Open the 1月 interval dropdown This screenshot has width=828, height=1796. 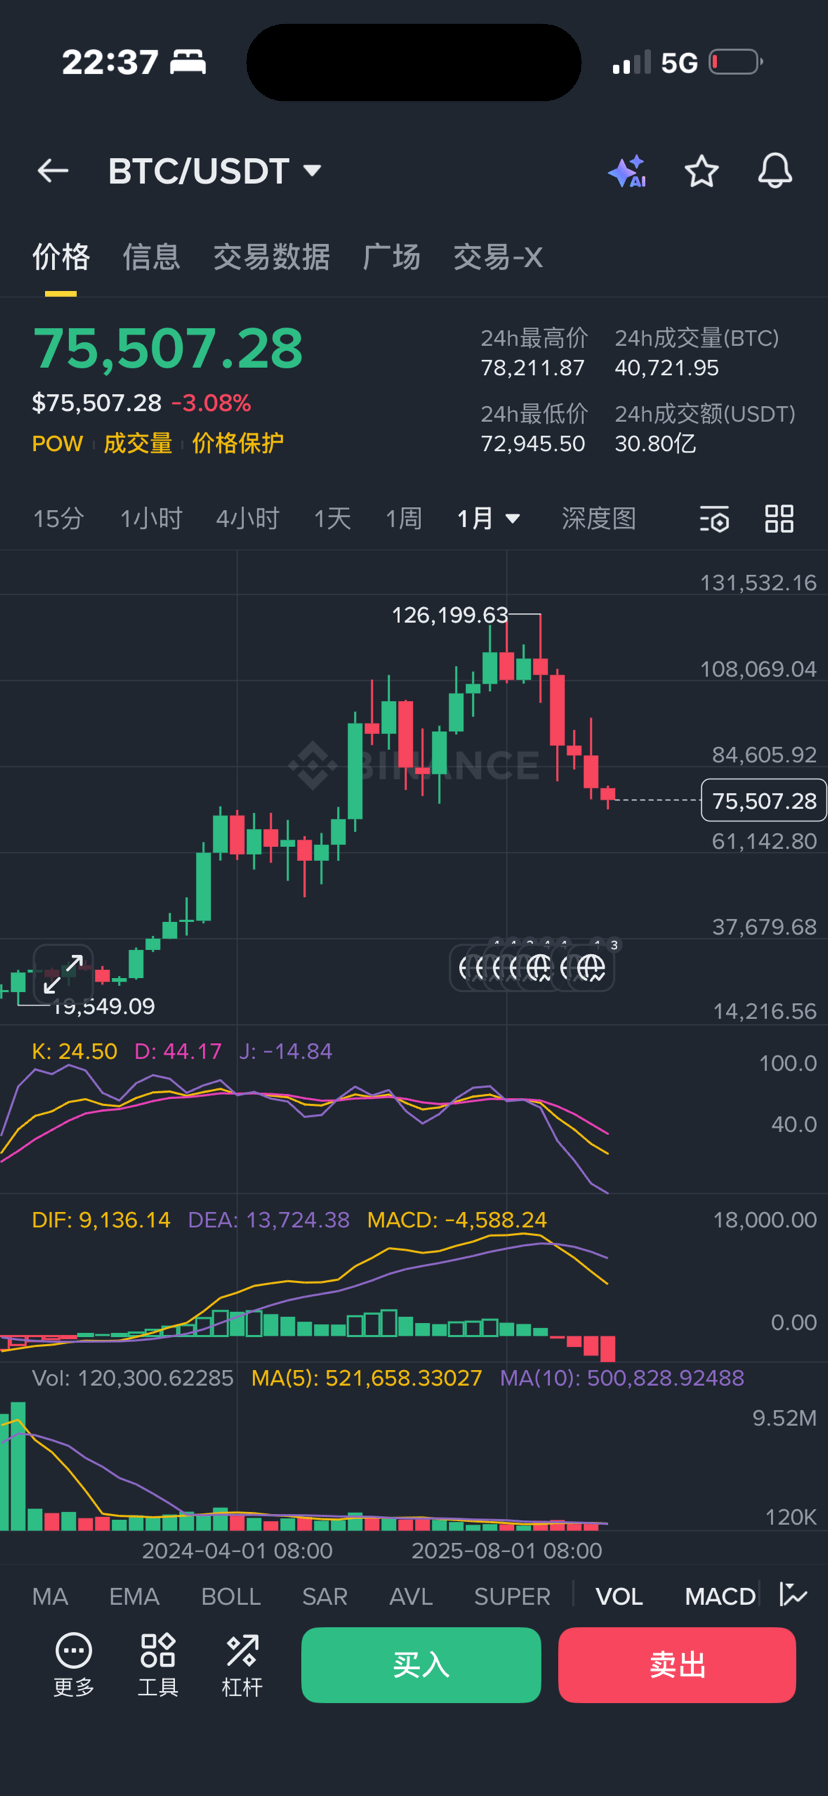(x=488, y=519)
